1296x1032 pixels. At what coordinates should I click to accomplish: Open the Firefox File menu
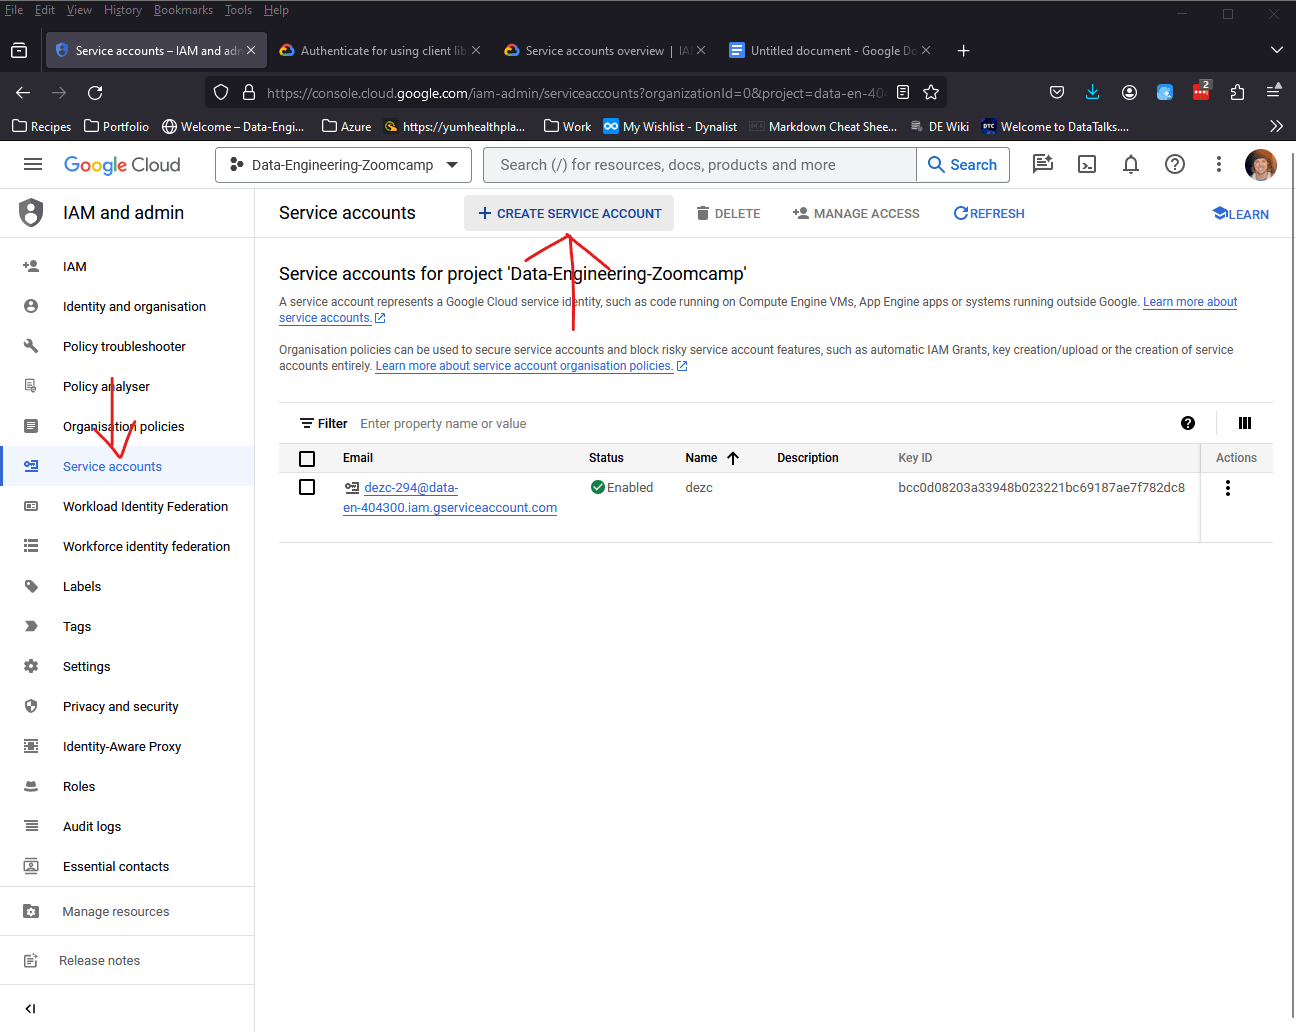pos(14,10)
